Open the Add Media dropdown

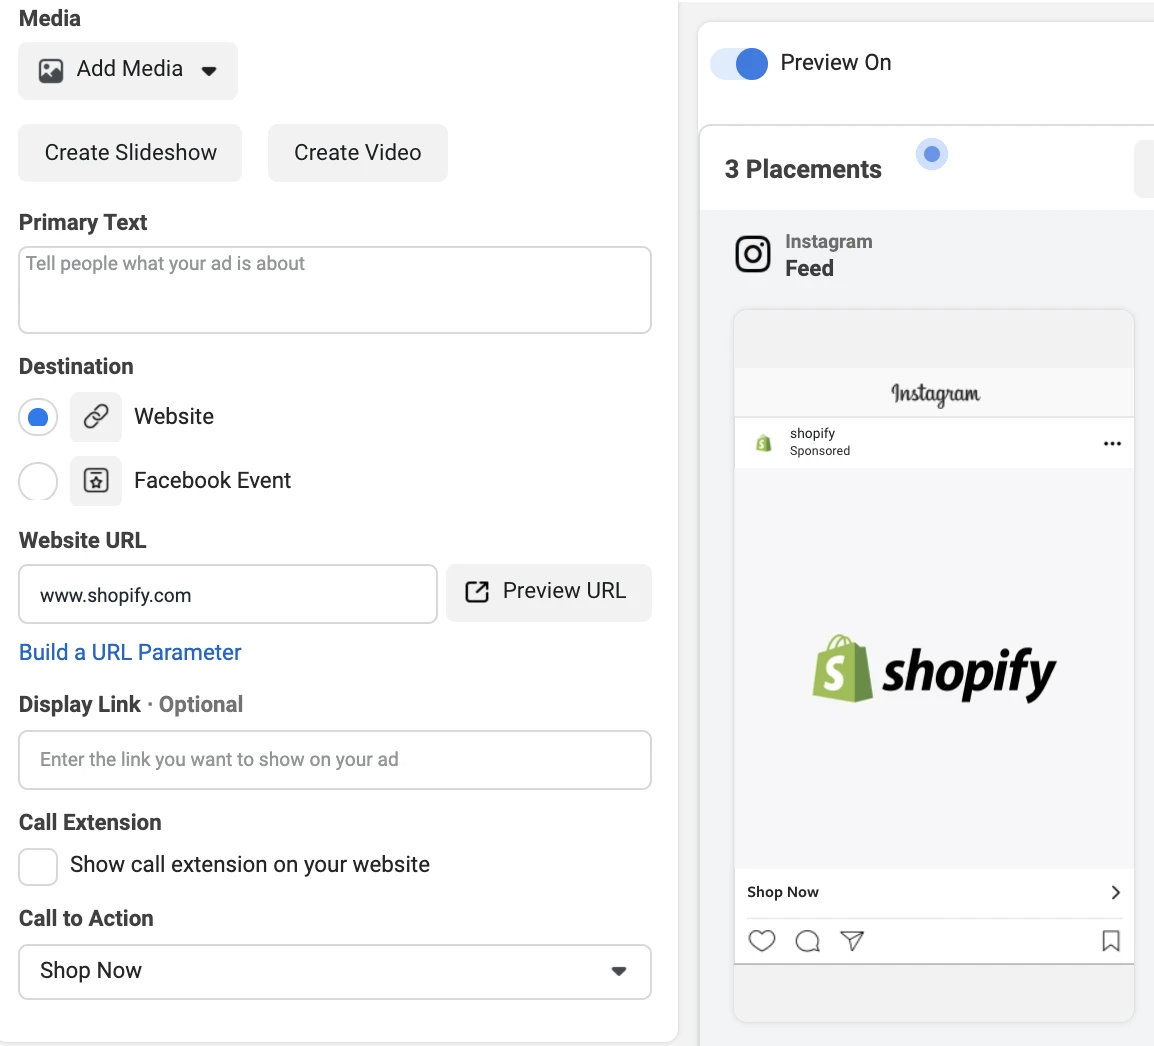click(x=128, y=70)
